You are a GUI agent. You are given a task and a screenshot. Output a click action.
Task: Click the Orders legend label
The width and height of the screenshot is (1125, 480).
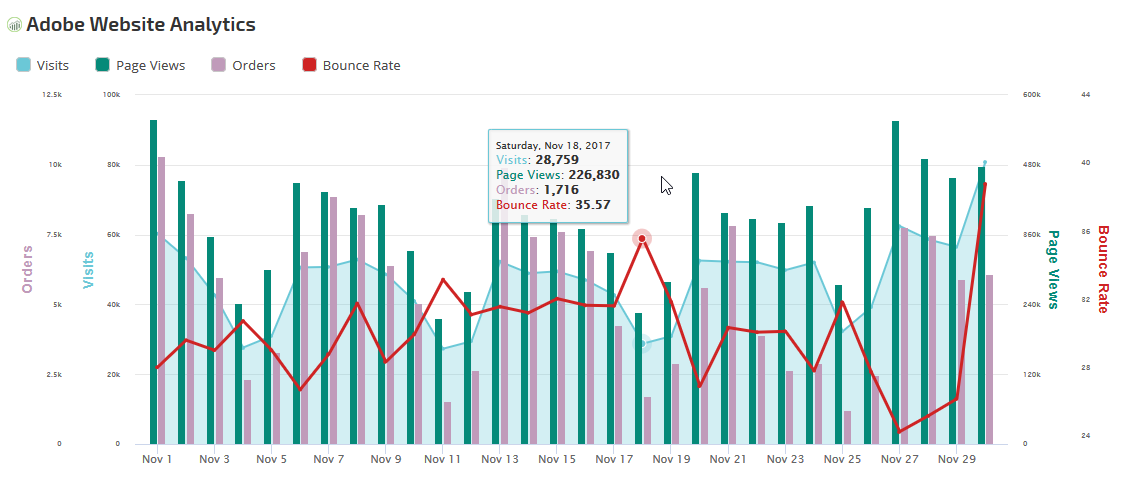tap(253, 65)
